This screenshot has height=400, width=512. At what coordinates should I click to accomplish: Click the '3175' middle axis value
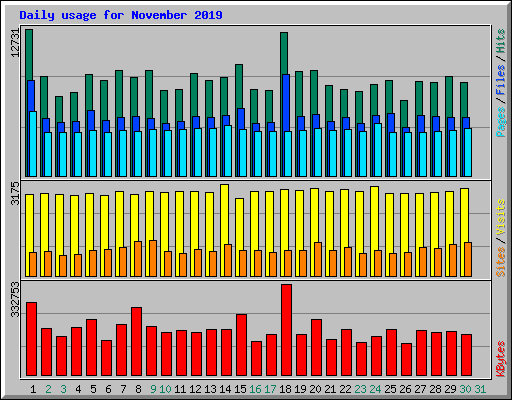pyautogui.click(x=15, y=193)
